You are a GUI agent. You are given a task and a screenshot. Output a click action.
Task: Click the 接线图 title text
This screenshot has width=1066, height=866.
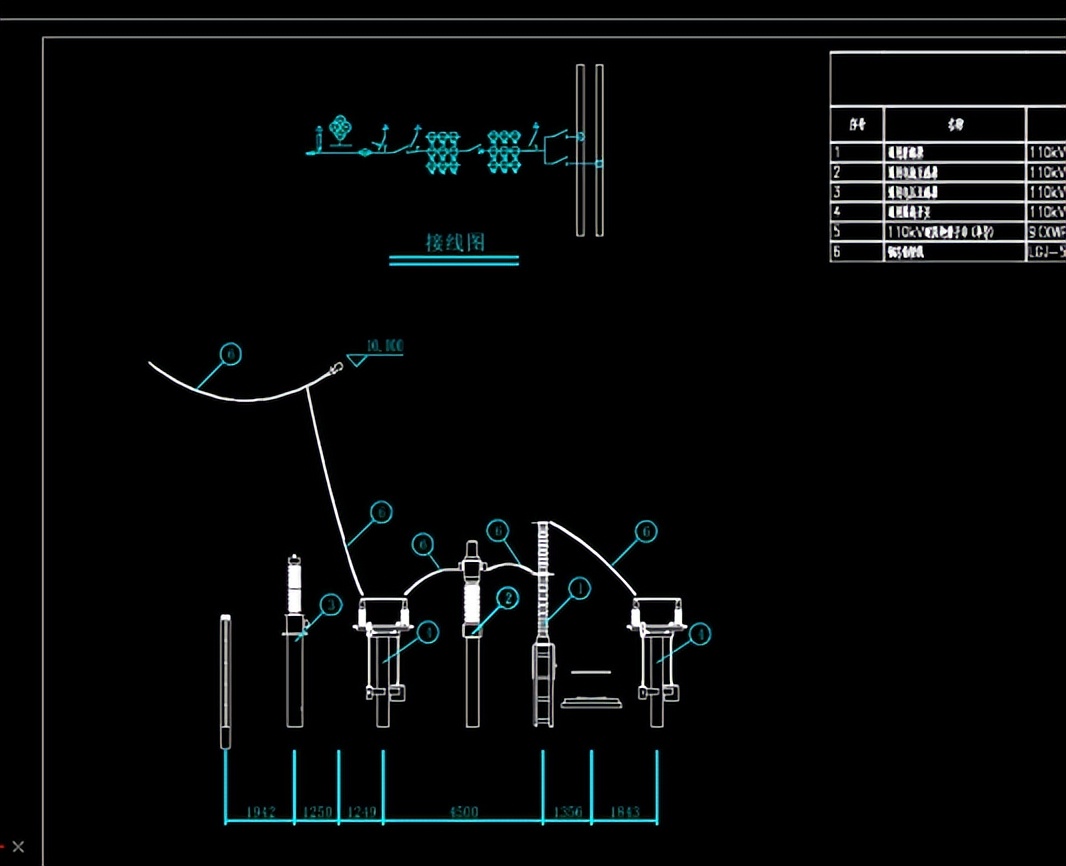pos(453,243)
